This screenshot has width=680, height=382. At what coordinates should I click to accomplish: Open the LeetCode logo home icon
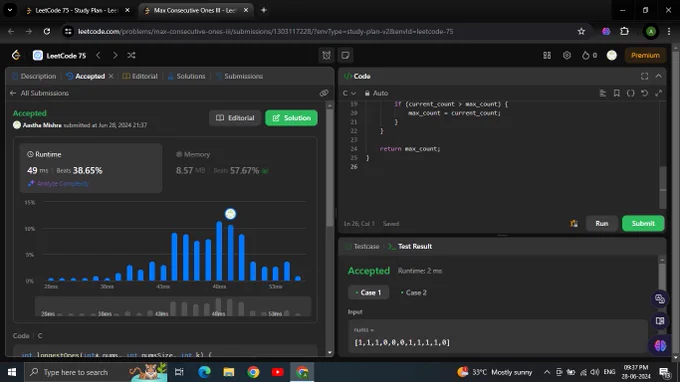(x=16, y=55)
